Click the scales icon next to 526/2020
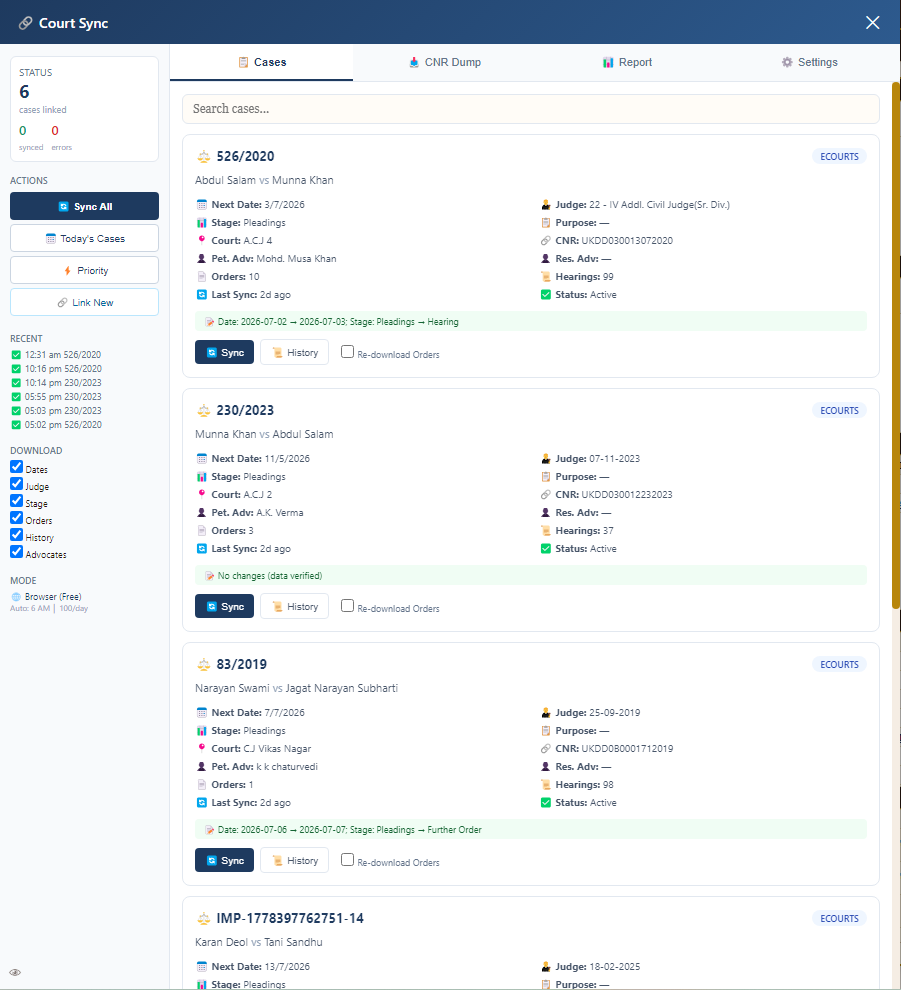This screenshot has height=990, width=901. pyautogui.click(x=203, y=157)
